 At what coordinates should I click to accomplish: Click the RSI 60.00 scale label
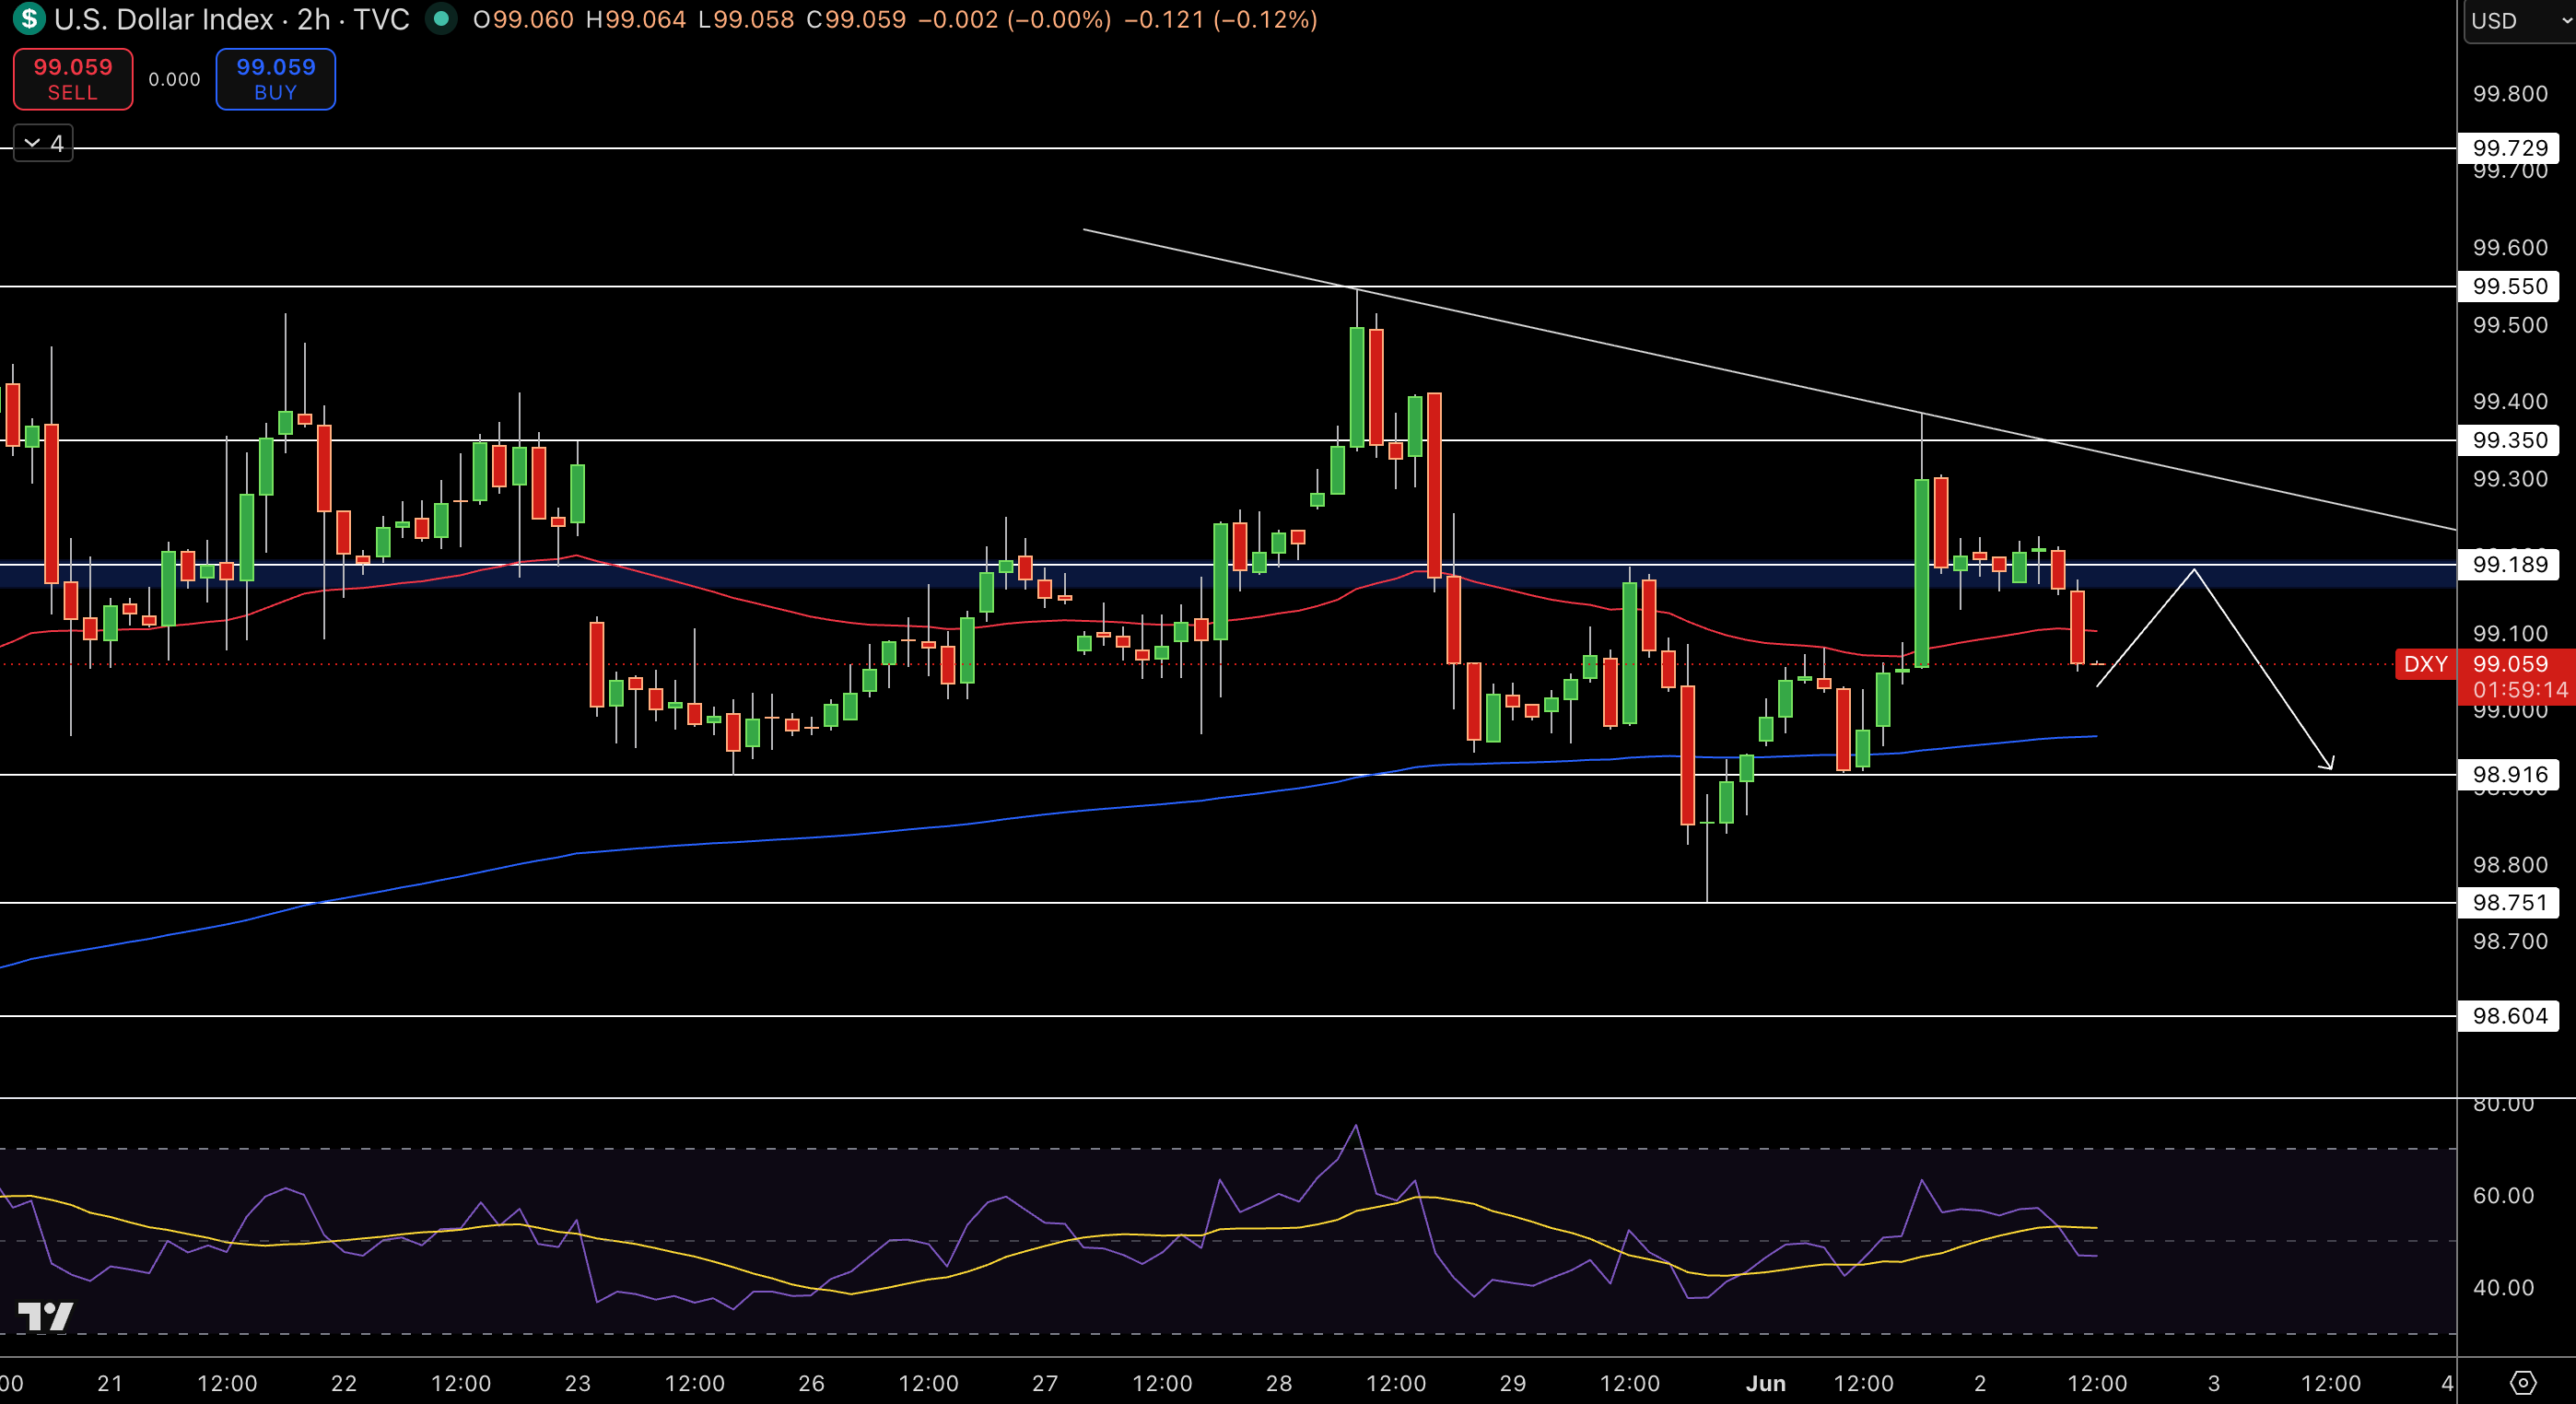2504,1195
